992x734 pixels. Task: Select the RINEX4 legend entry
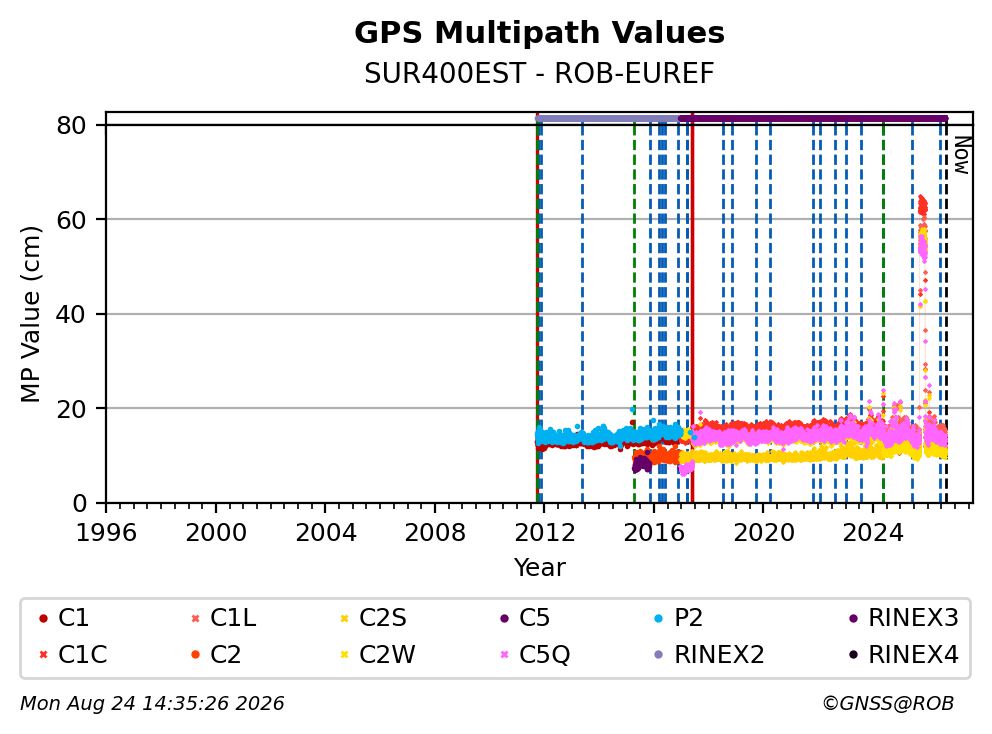click(904, 654)
